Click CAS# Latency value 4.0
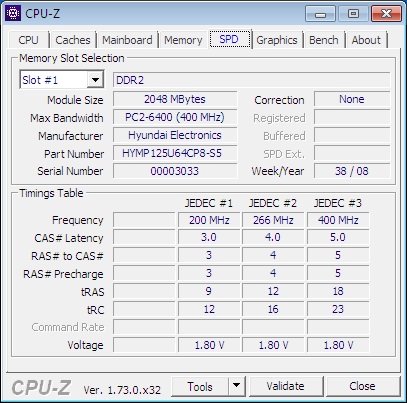 pyautogui.click(x=273, y=237)
